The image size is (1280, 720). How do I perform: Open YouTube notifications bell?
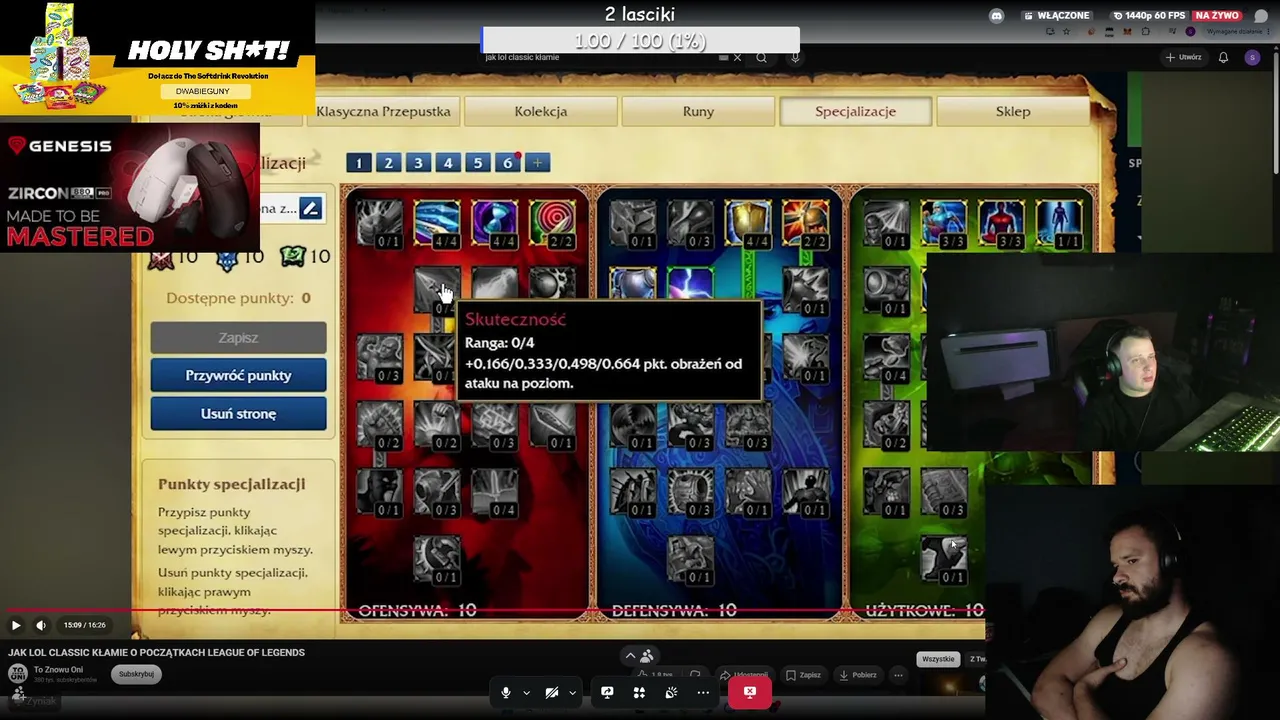click(1223, 57)
